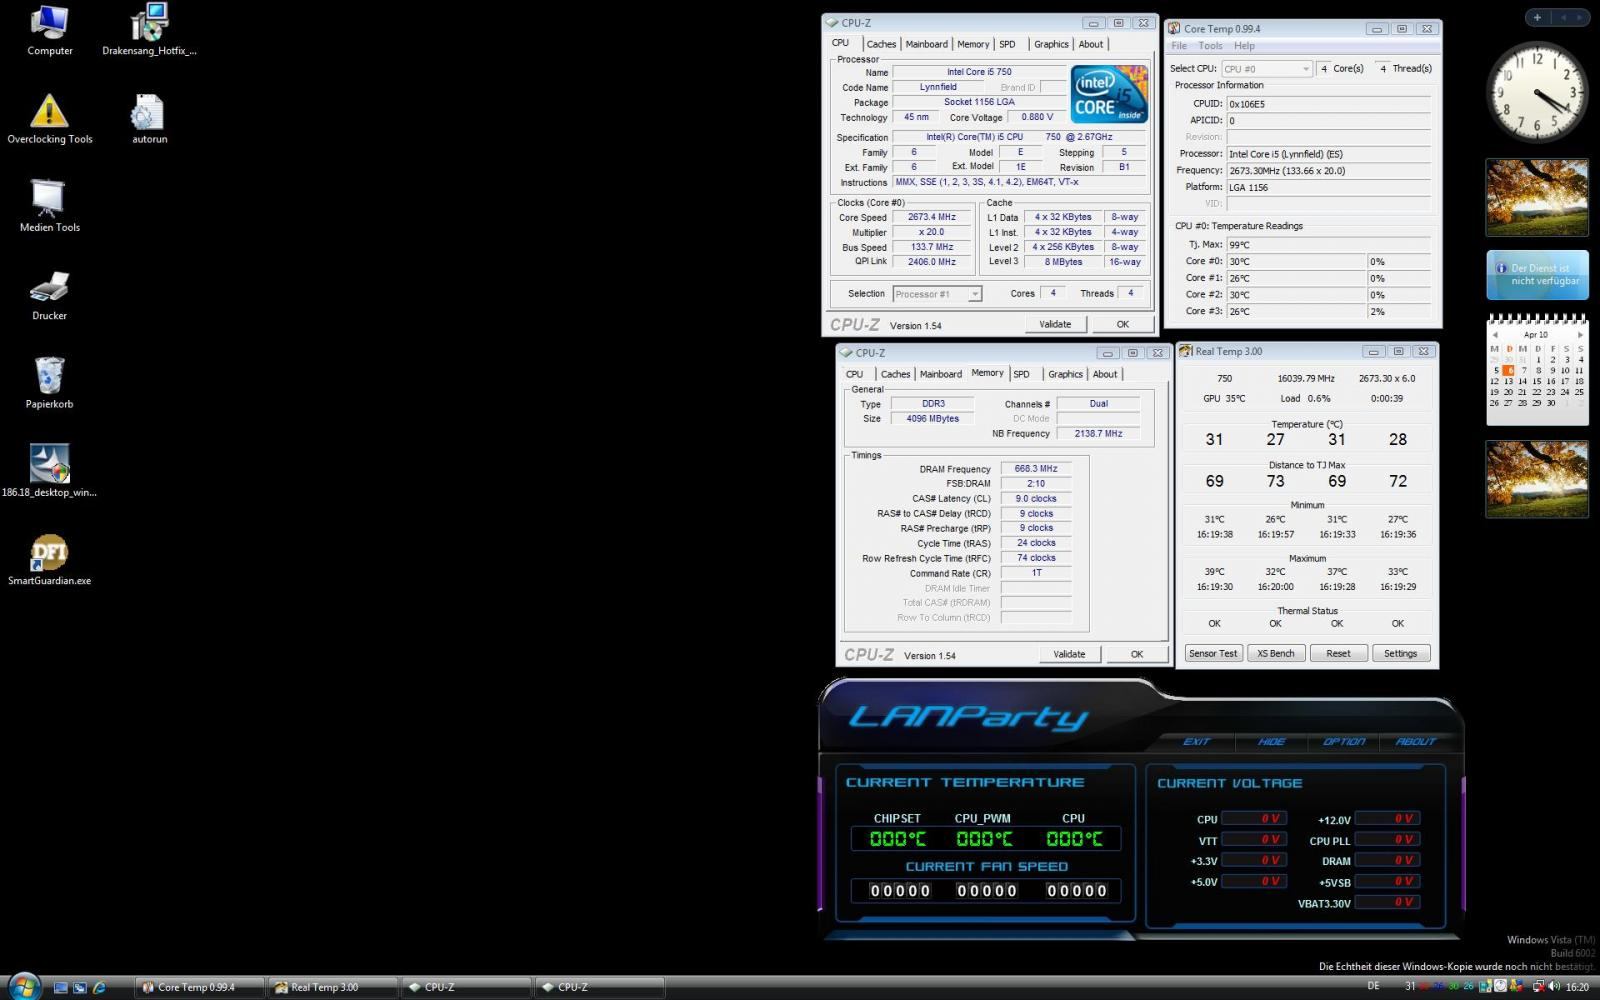Switch to CPU tab in lower CPU-Z window
This screenshot has height=1000, width=1600.
tap(854, 374)
